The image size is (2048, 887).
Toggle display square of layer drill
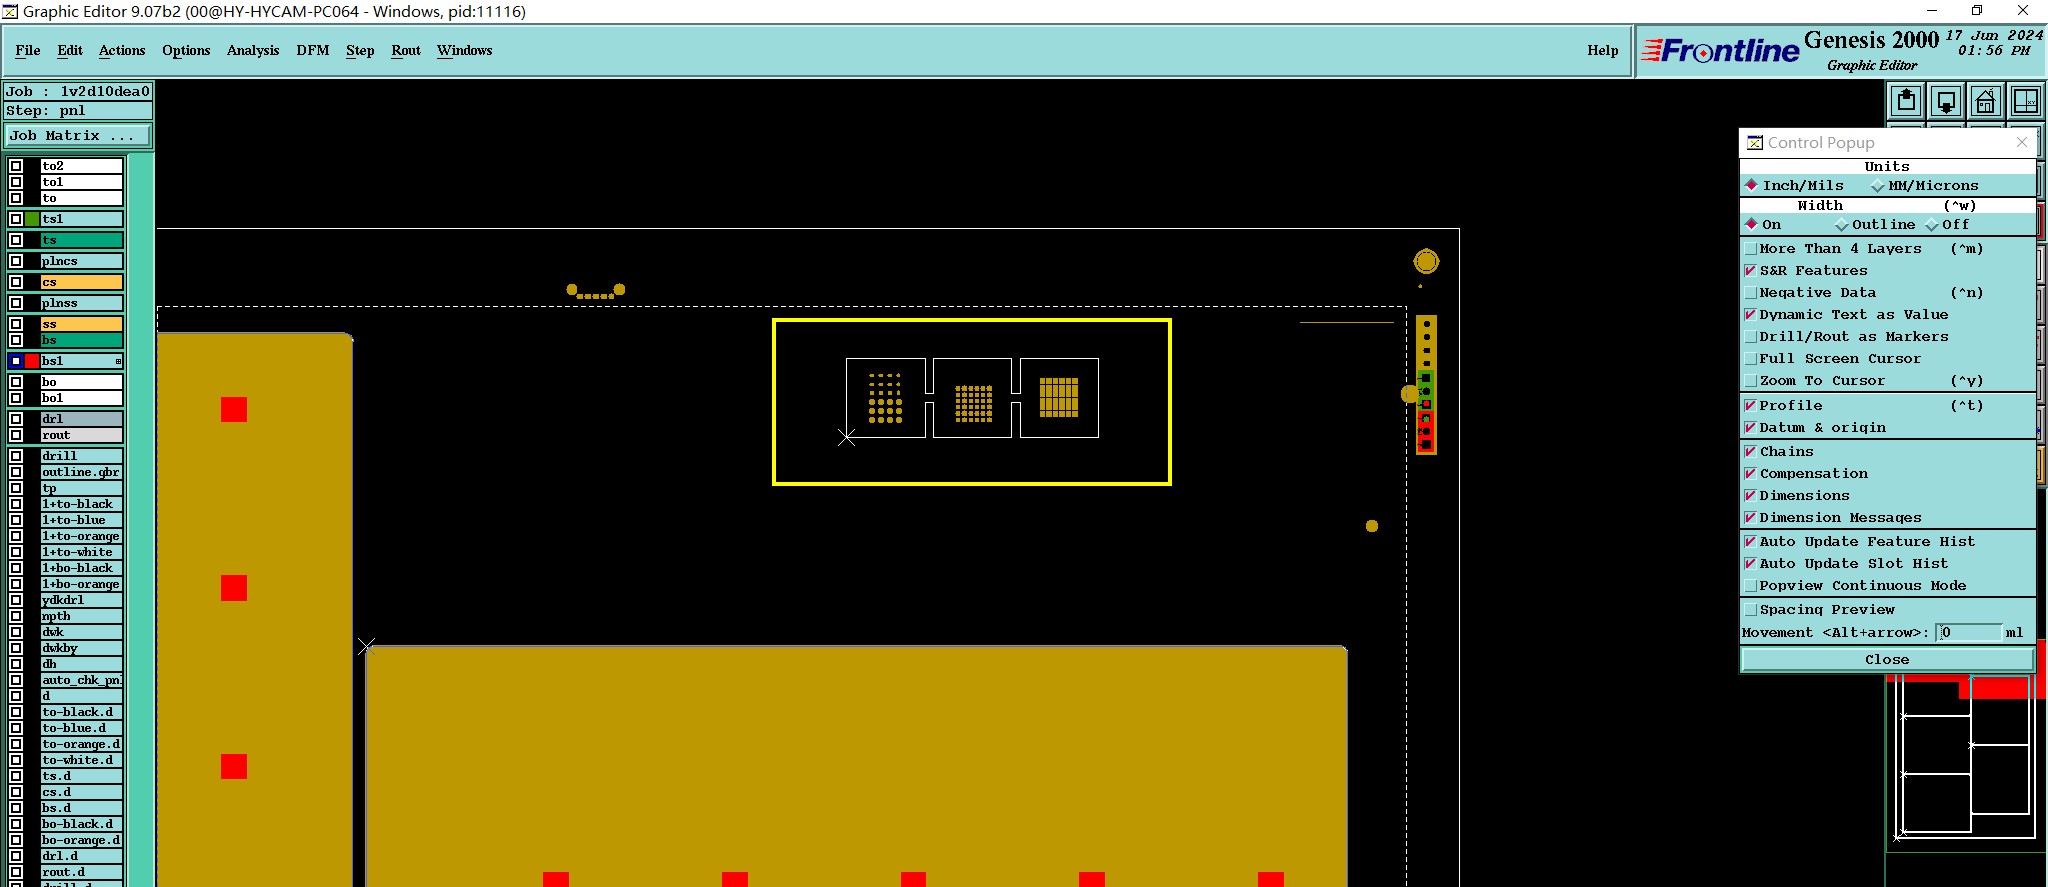[x=16, y=456]
